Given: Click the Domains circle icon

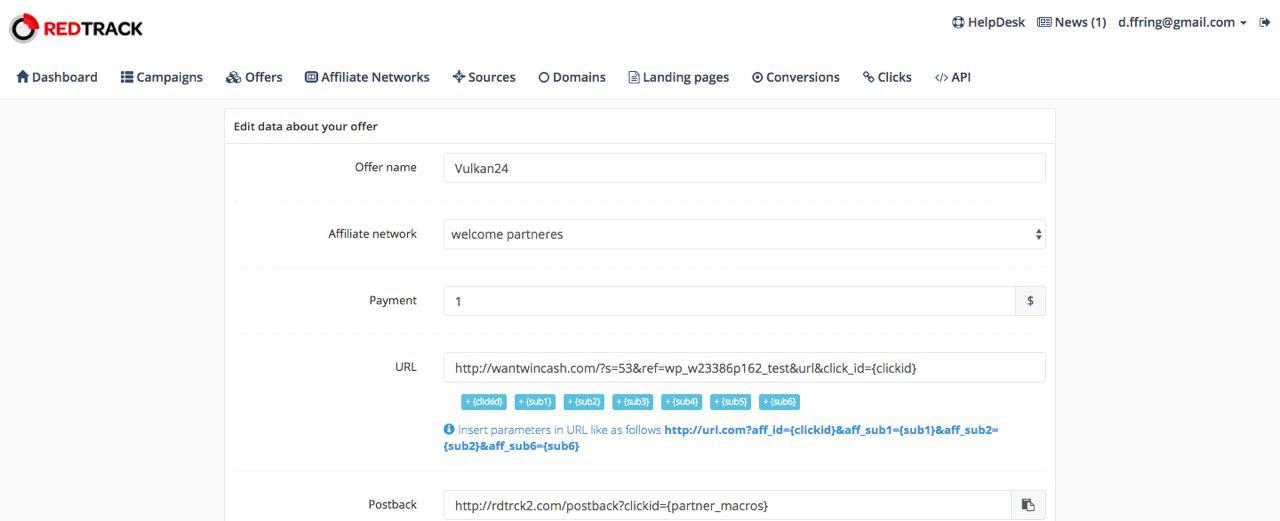Looking at the screenshot, I should click(544, 77).
